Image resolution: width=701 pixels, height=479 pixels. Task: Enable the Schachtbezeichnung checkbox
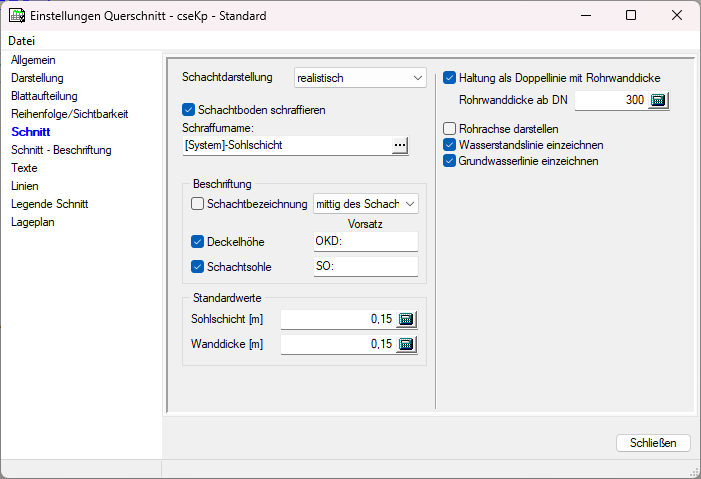(197, 204)
